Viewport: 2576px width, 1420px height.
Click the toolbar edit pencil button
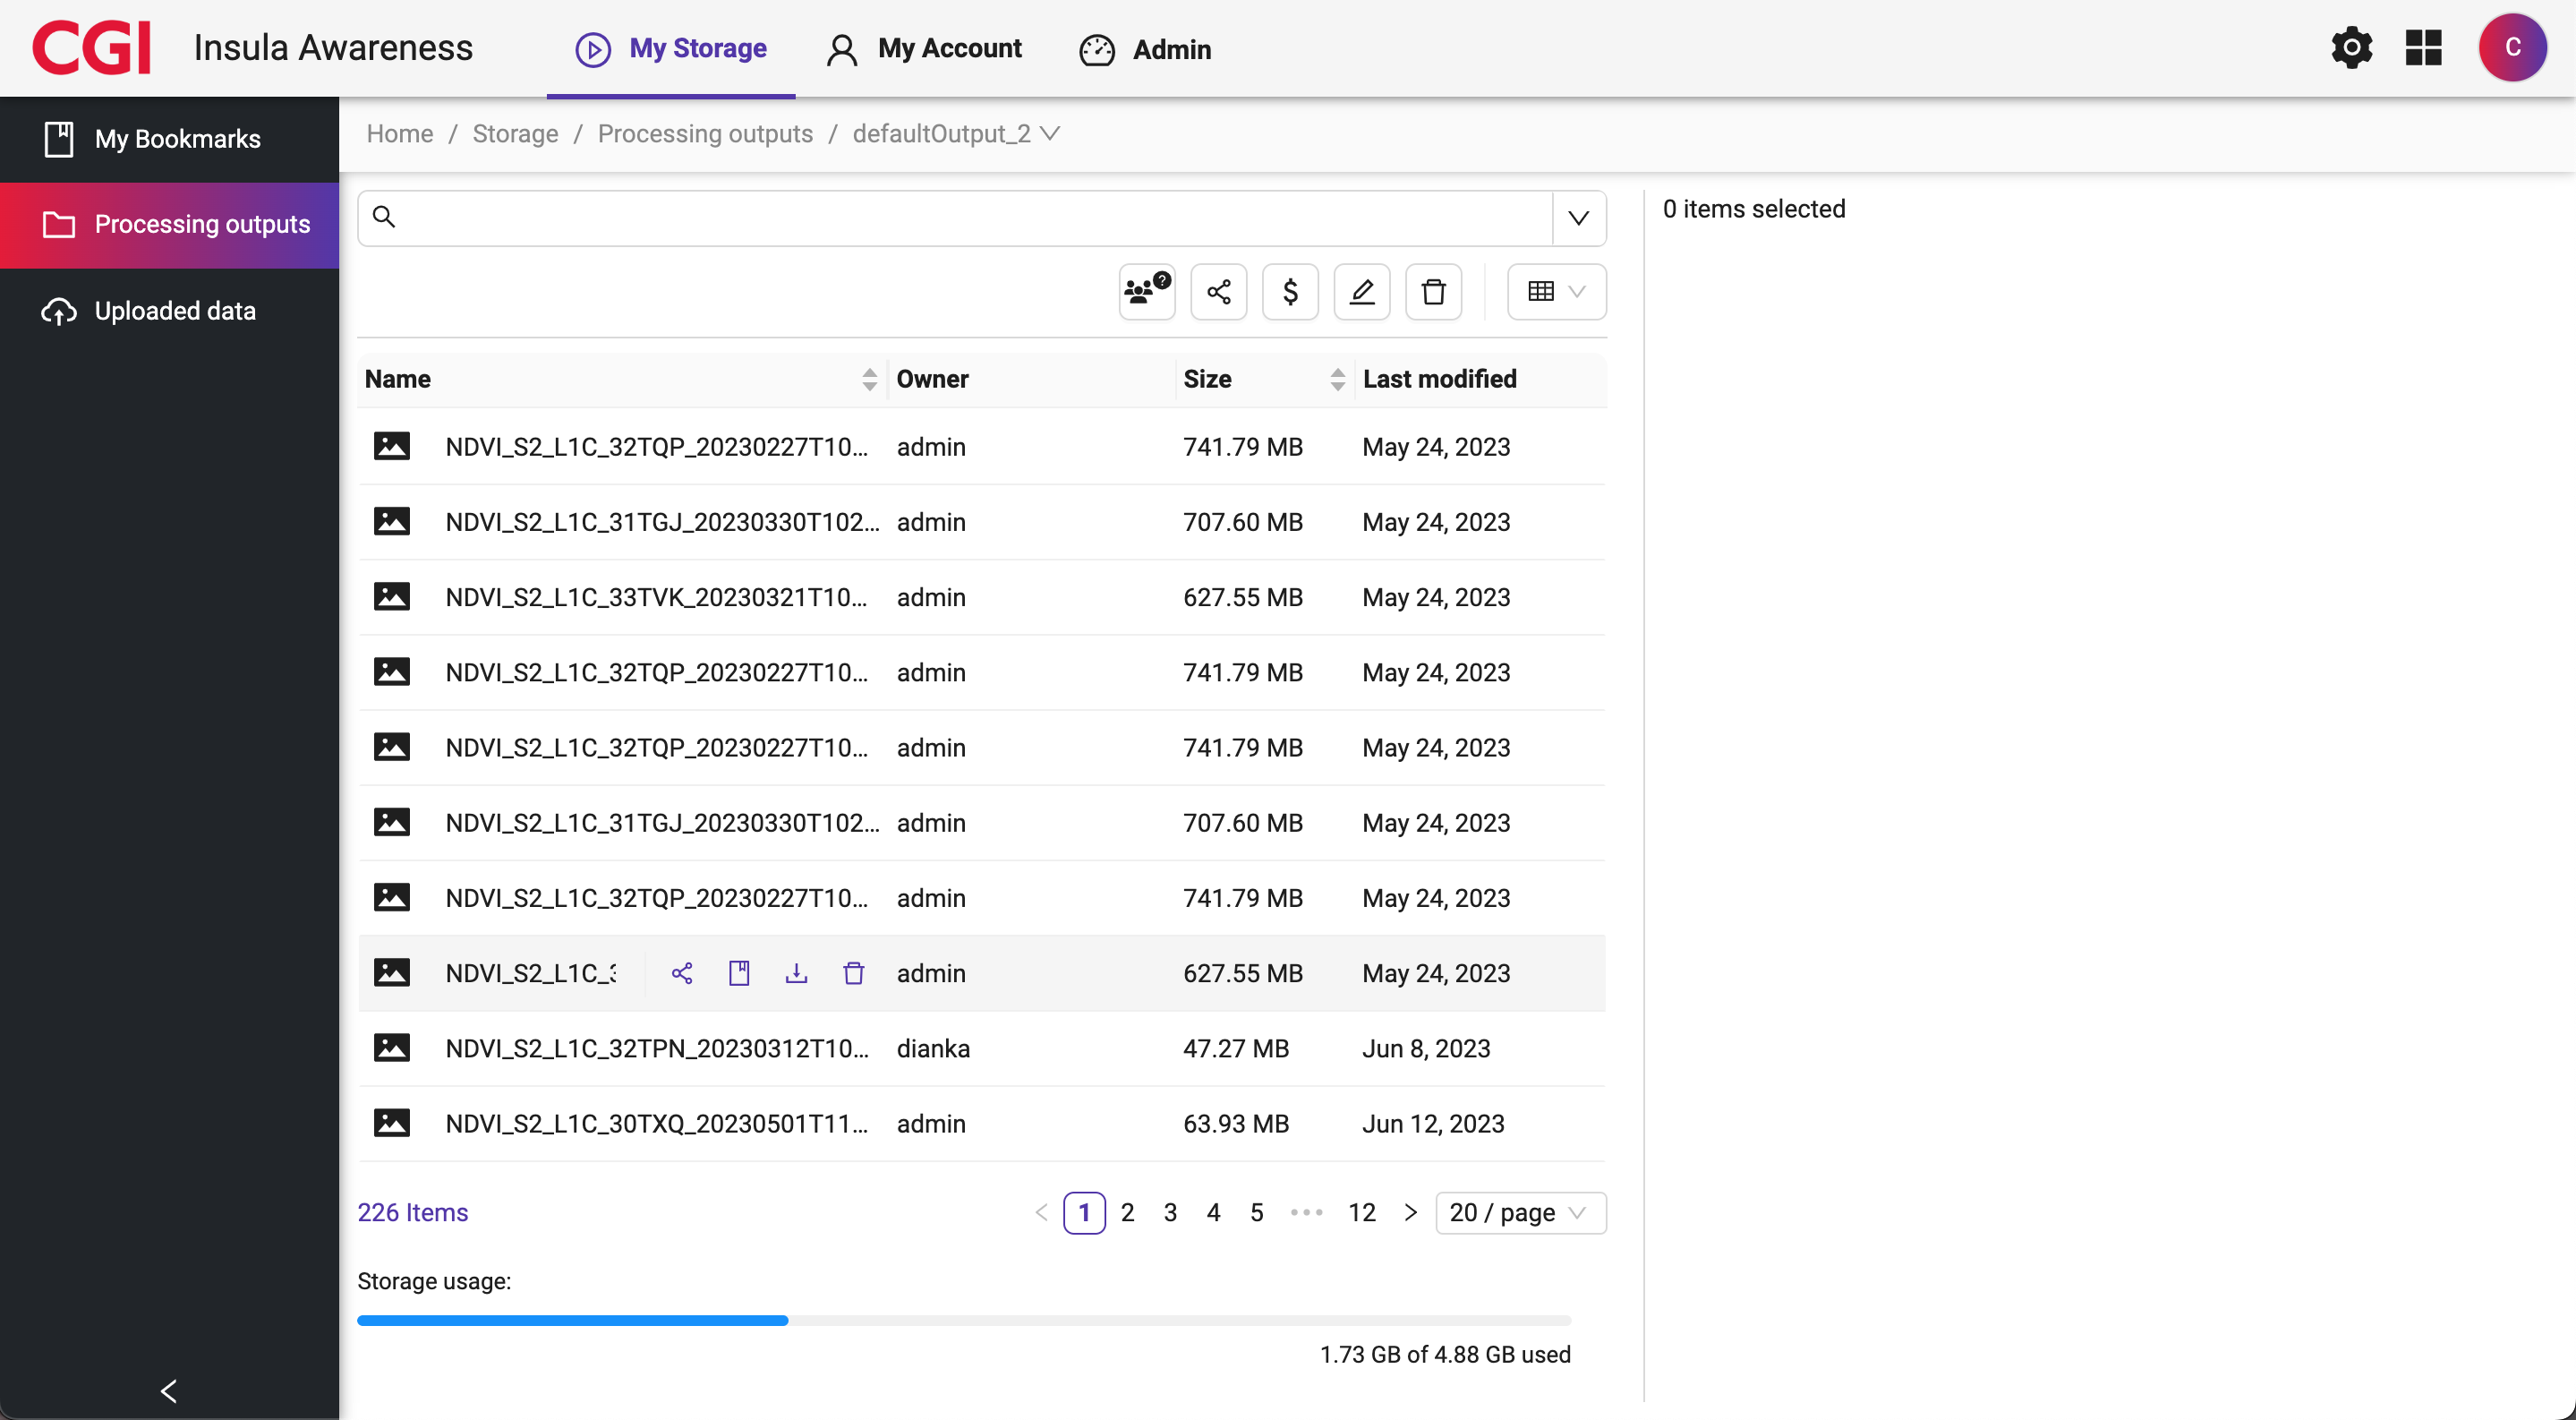pos(1362,292)
